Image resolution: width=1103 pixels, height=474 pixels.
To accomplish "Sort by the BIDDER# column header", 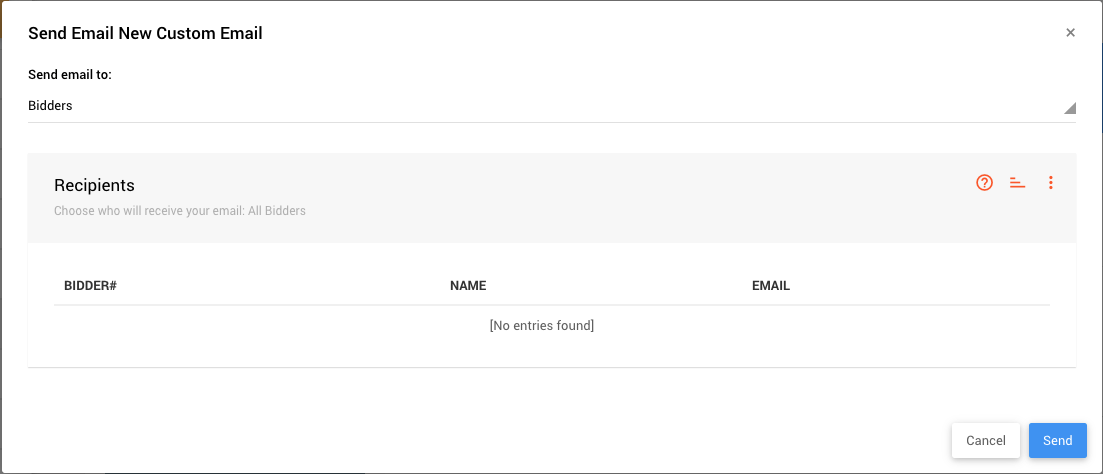I will [x=91, y=286].
